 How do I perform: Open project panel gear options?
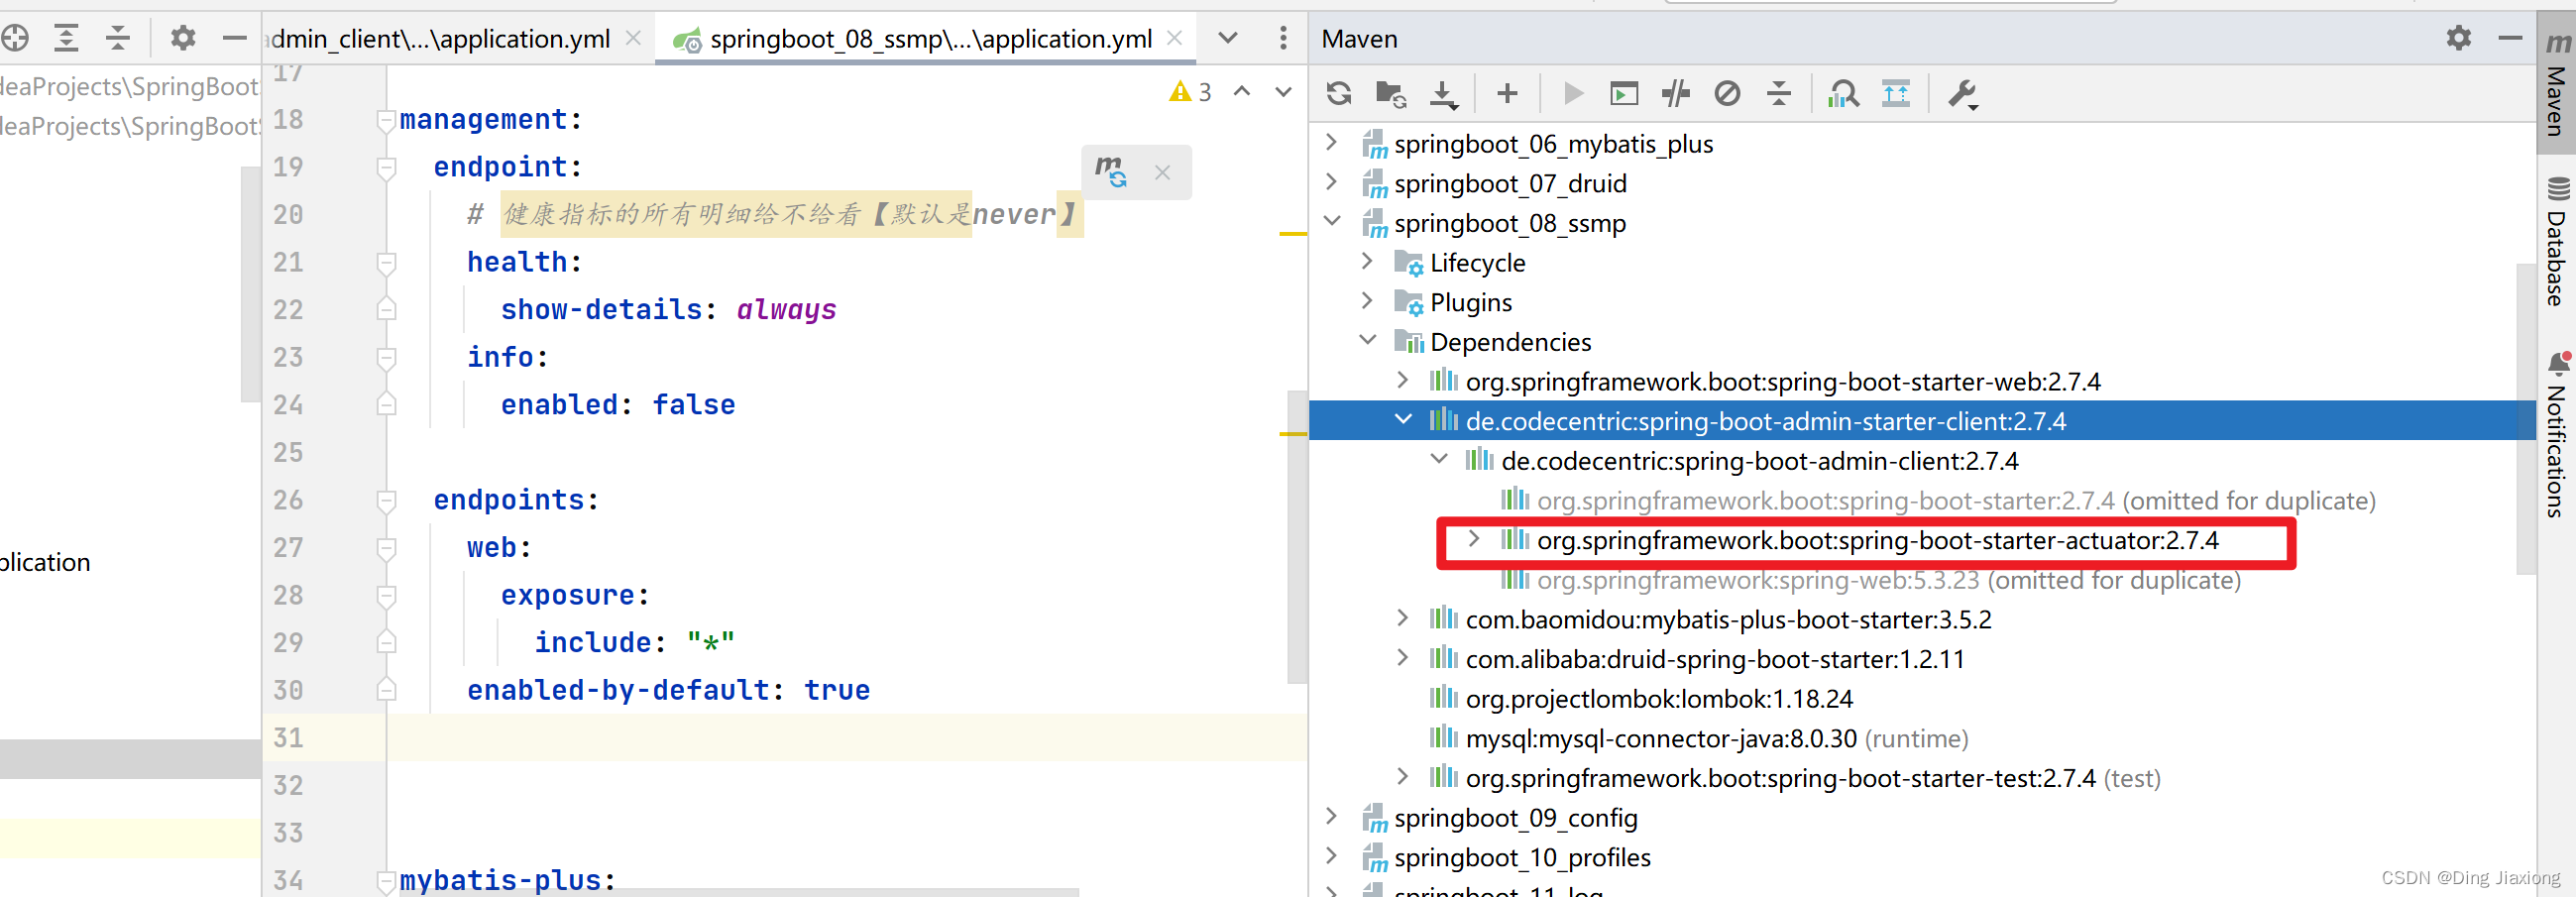pos(182,38)
